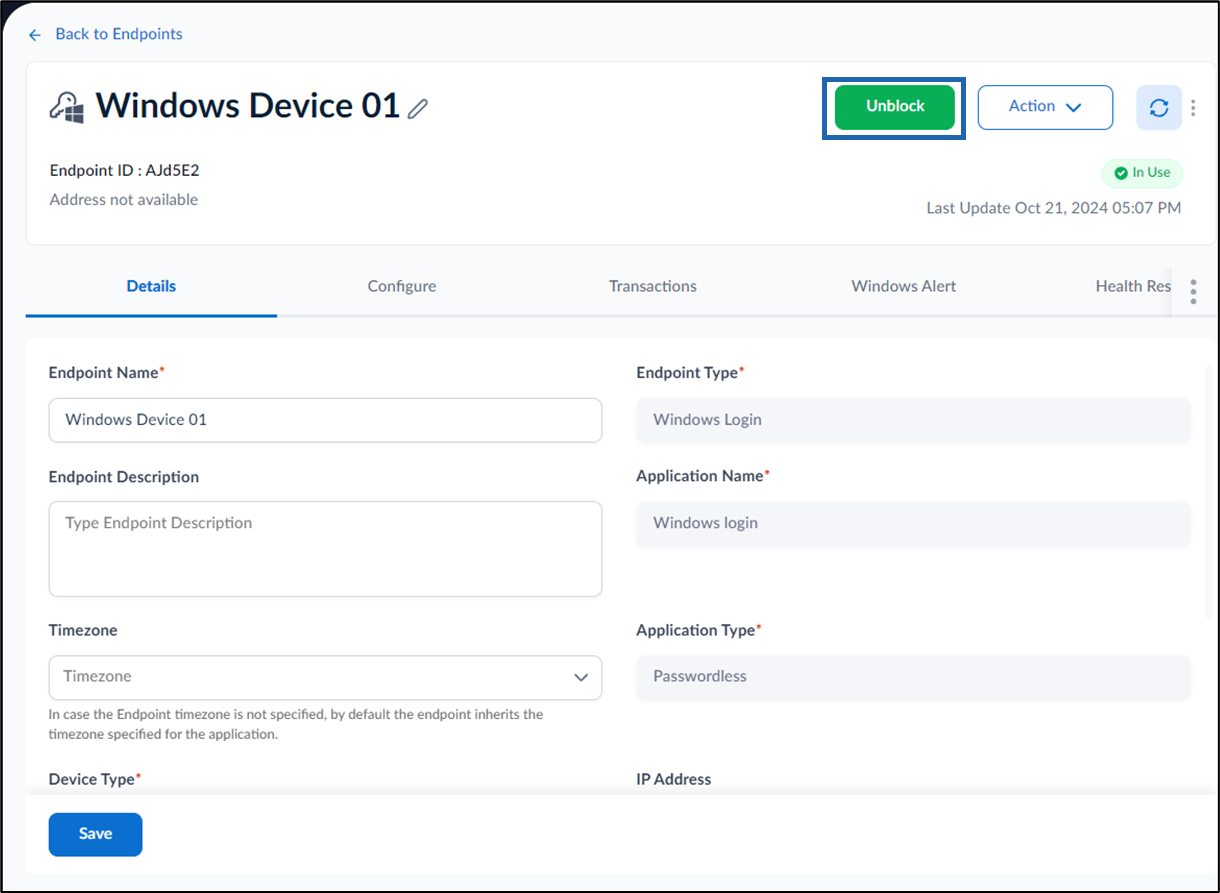Click the Address not available text
This screenshot has width=1220, height=893.
pyautogui.click(x=124, y=200)
